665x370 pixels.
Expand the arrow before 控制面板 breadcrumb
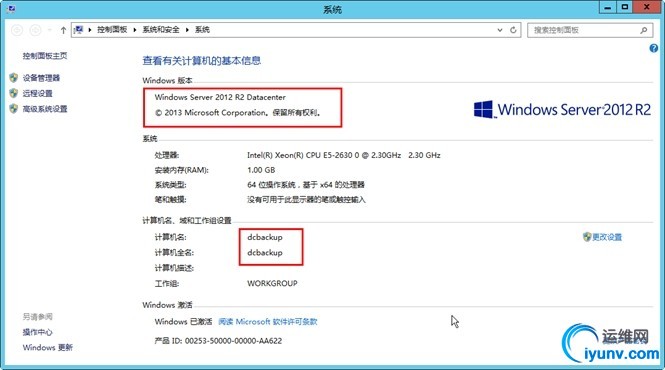pyautogui.click(x=90, y=30)
